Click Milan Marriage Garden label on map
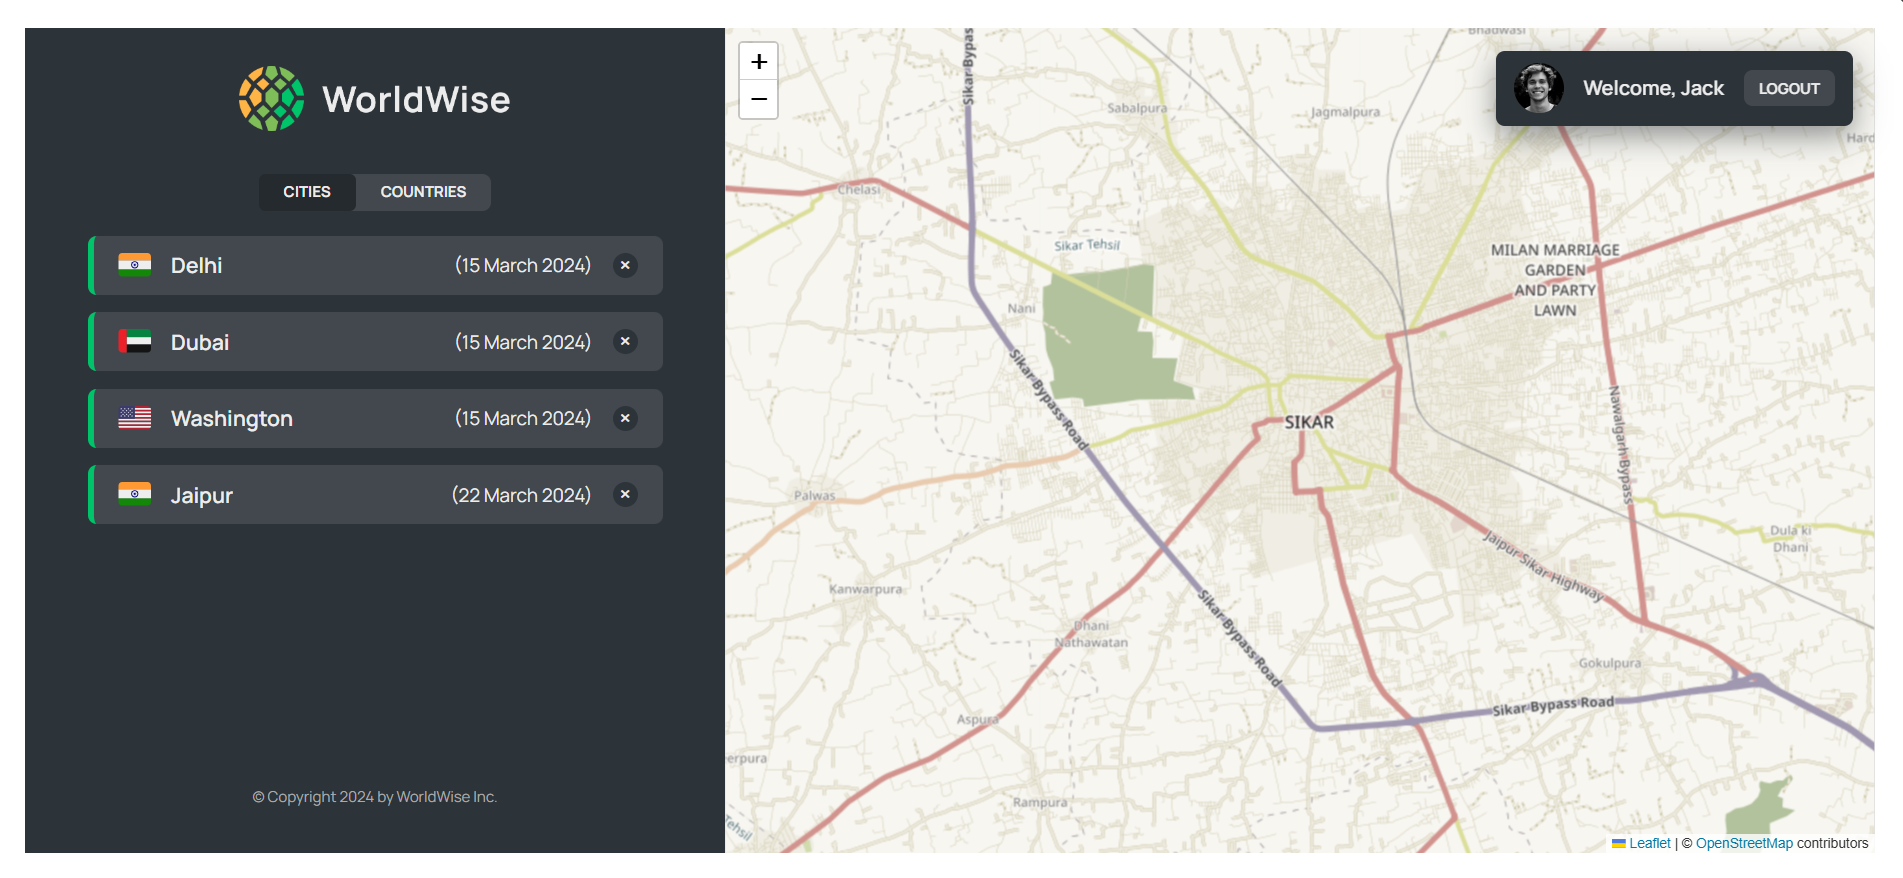The image size is (1903, 878). 1555,280
